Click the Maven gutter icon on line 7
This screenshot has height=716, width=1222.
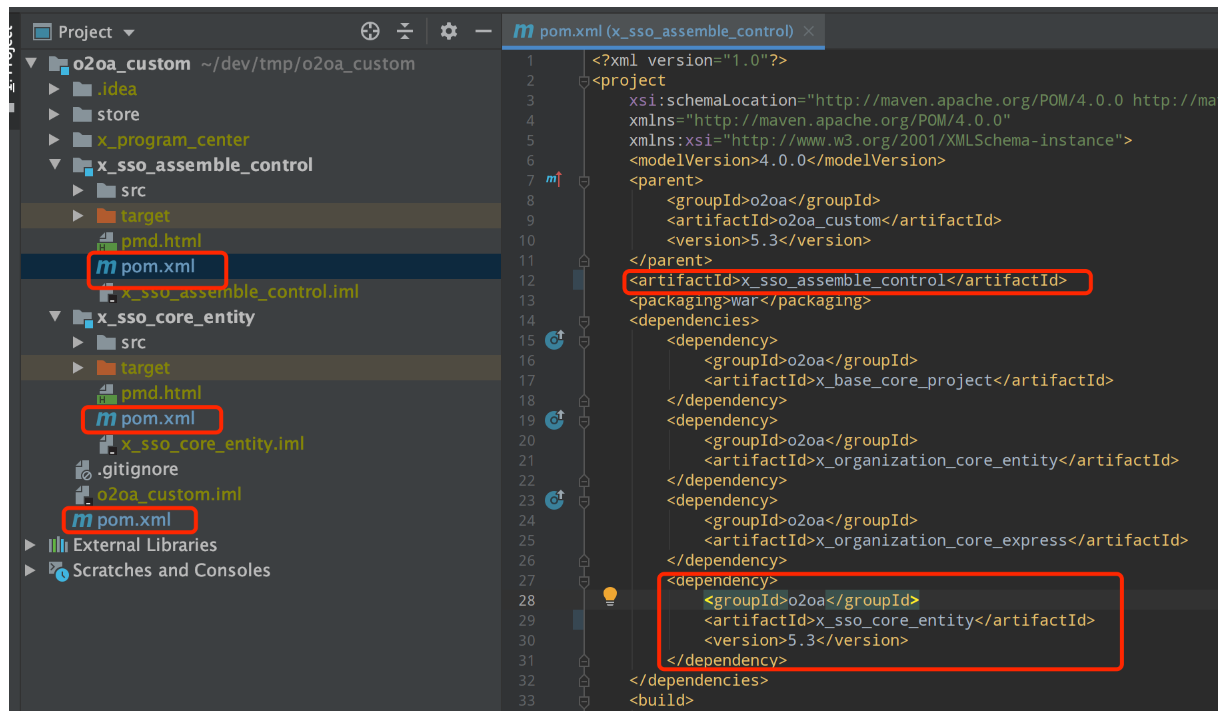coord(553,180)
